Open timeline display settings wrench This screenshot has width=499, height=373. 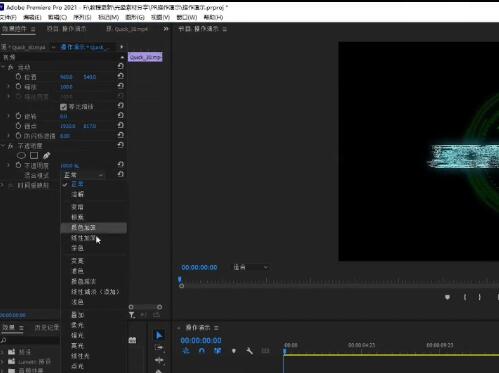(249, 351)
